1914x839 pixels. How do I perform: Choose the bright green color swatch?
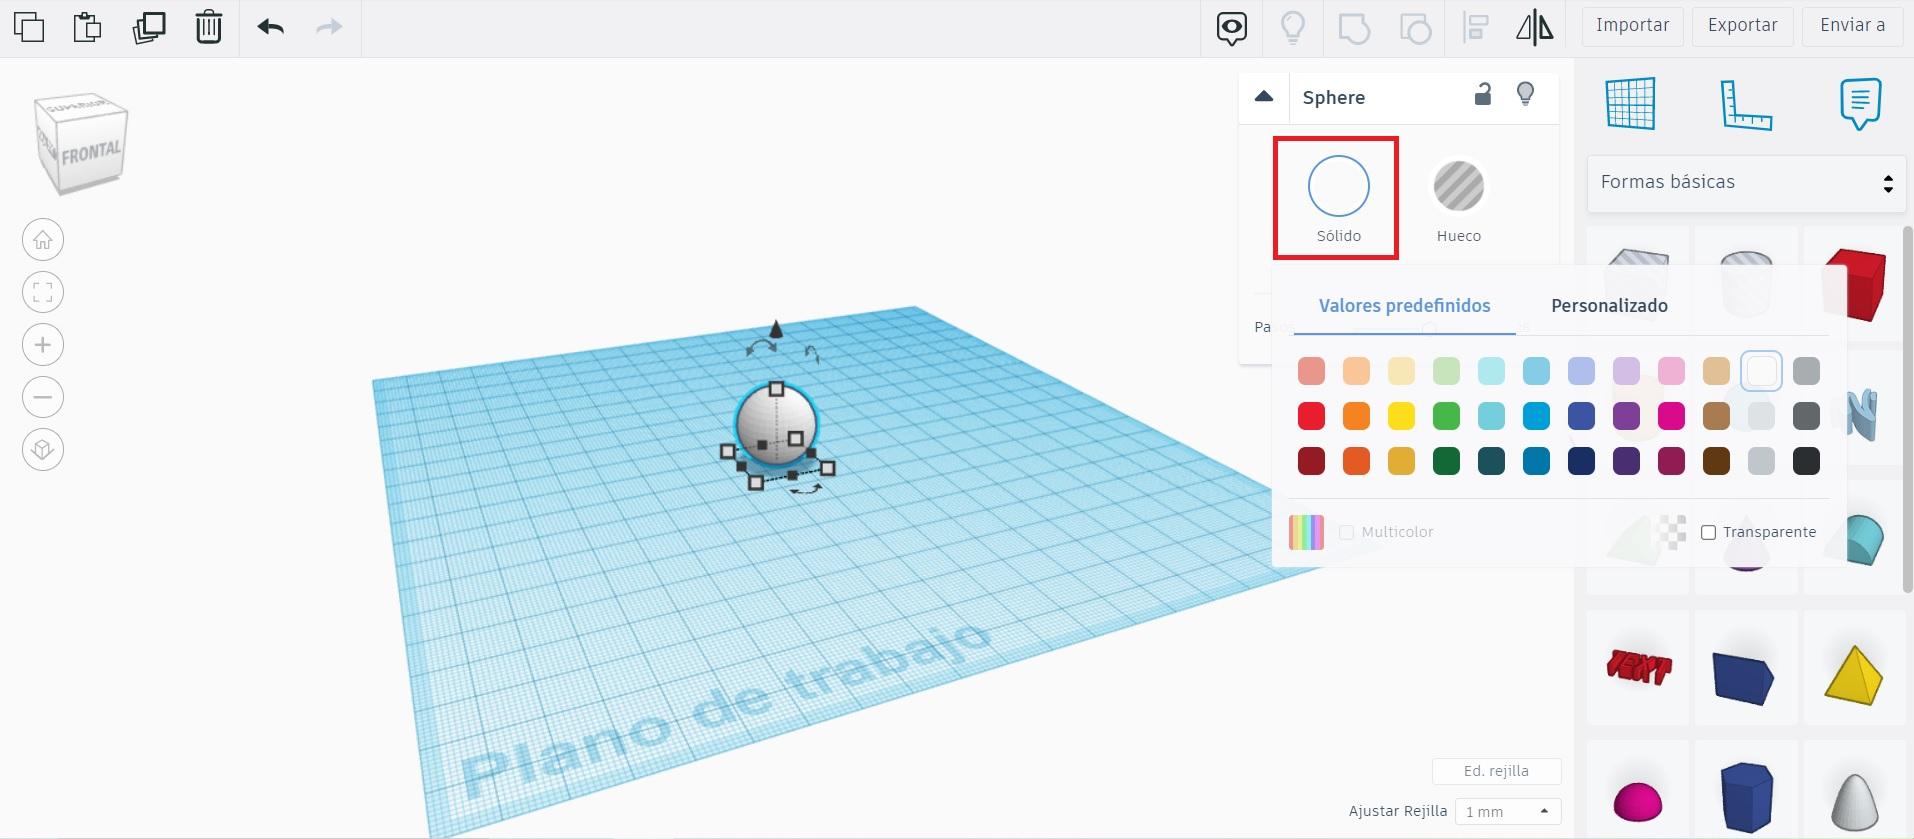coord(1446,416)
